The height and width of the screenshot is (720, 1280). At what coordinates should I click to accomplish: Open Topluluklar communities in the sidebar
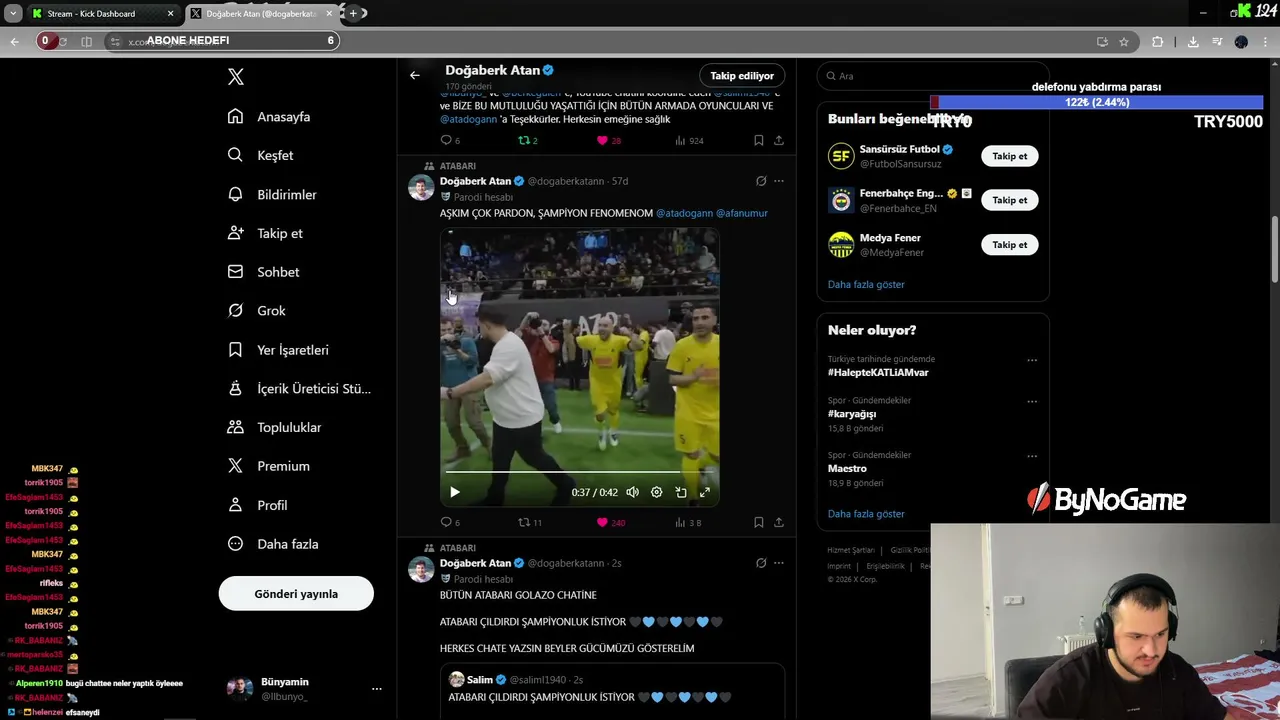click(274, 427)
